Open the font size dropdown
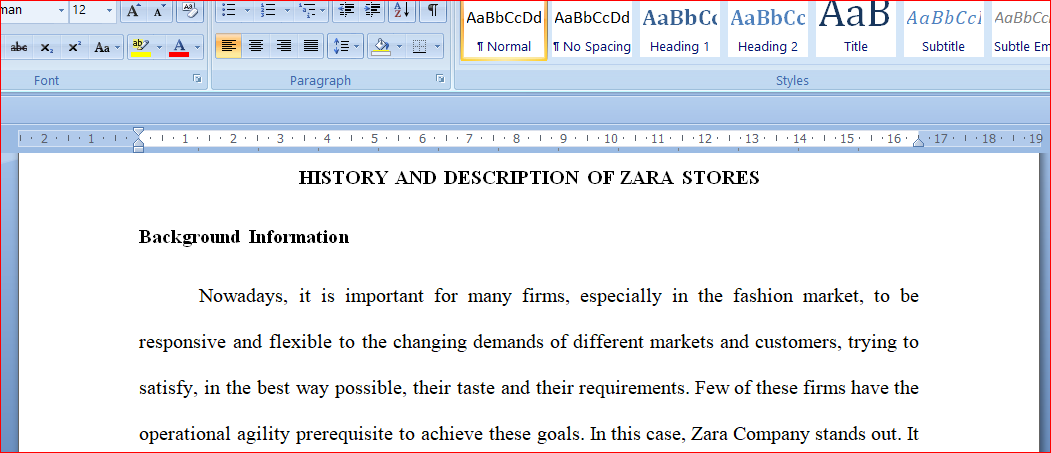 coord(109,10)
